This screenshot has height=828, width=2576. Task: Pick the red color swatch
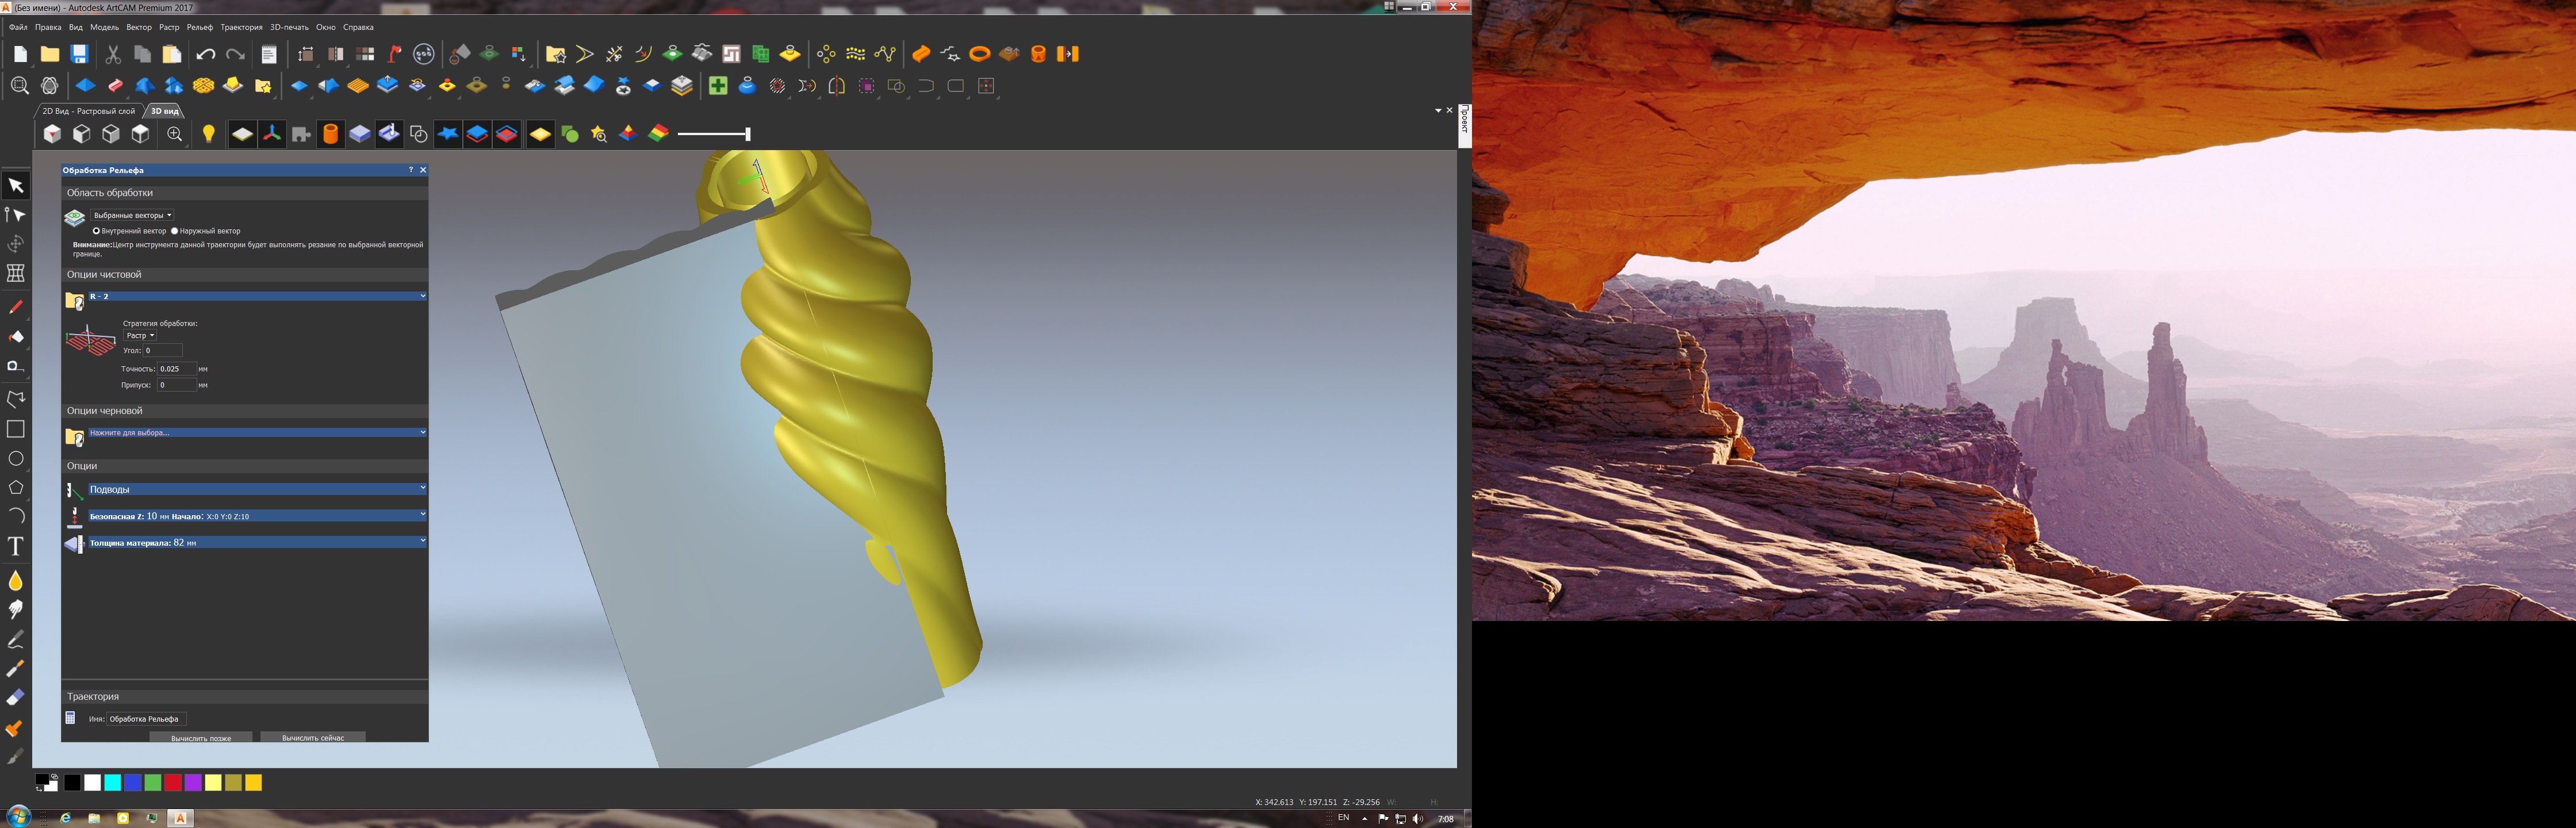coord(173,783)
